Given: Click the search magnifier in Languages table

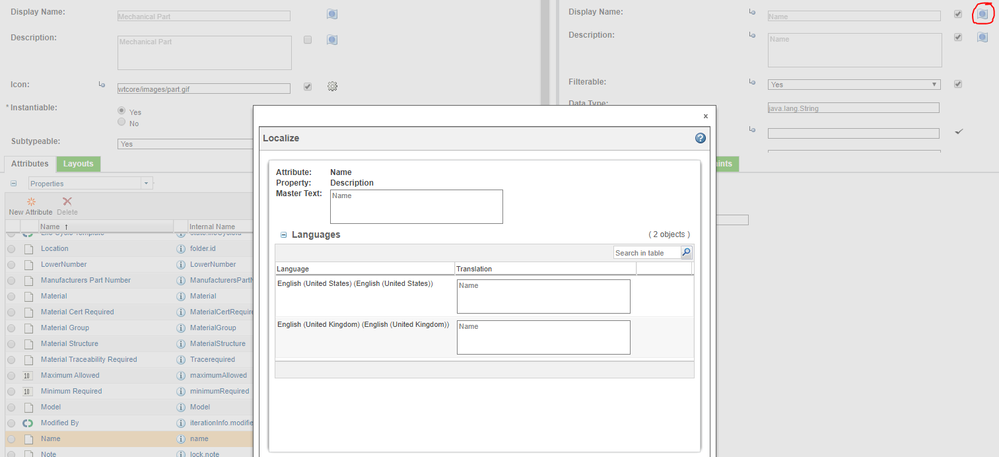Looking at the screenshot, I should 686,253.
